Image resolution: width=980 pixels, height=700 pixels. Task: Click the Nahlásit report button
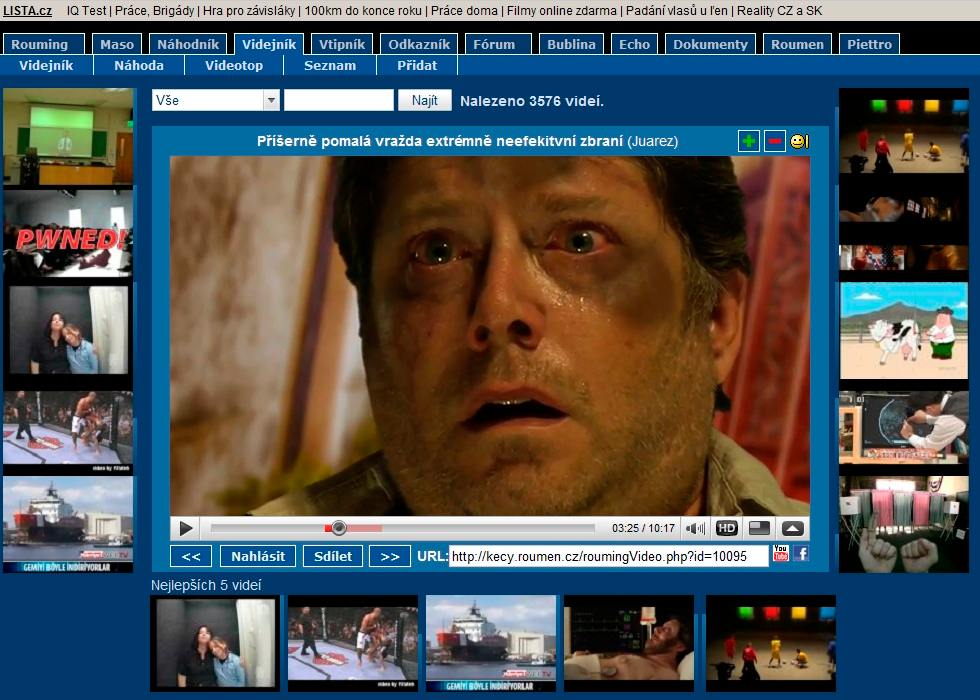point(258,556)
